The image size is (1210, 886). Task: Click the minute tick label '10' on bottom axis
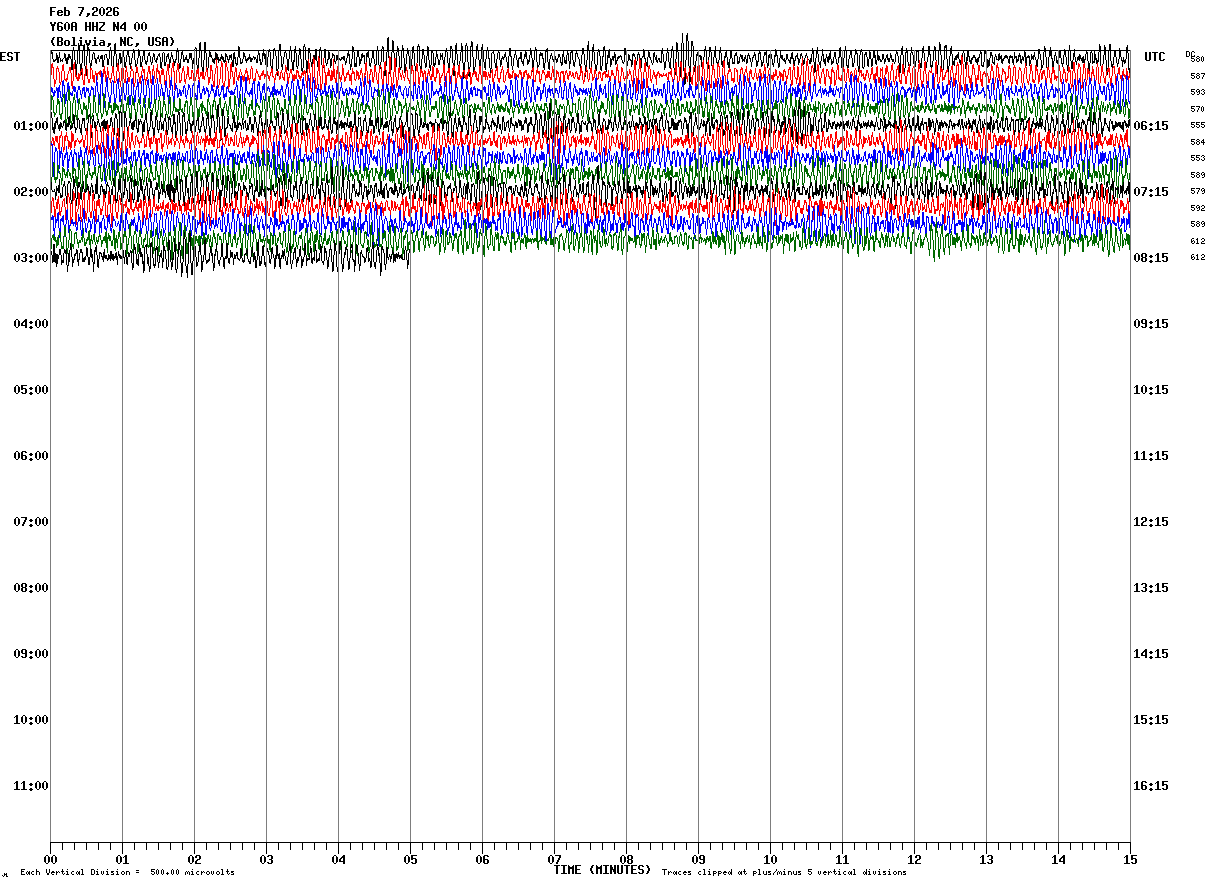click(x=770, y=860)
